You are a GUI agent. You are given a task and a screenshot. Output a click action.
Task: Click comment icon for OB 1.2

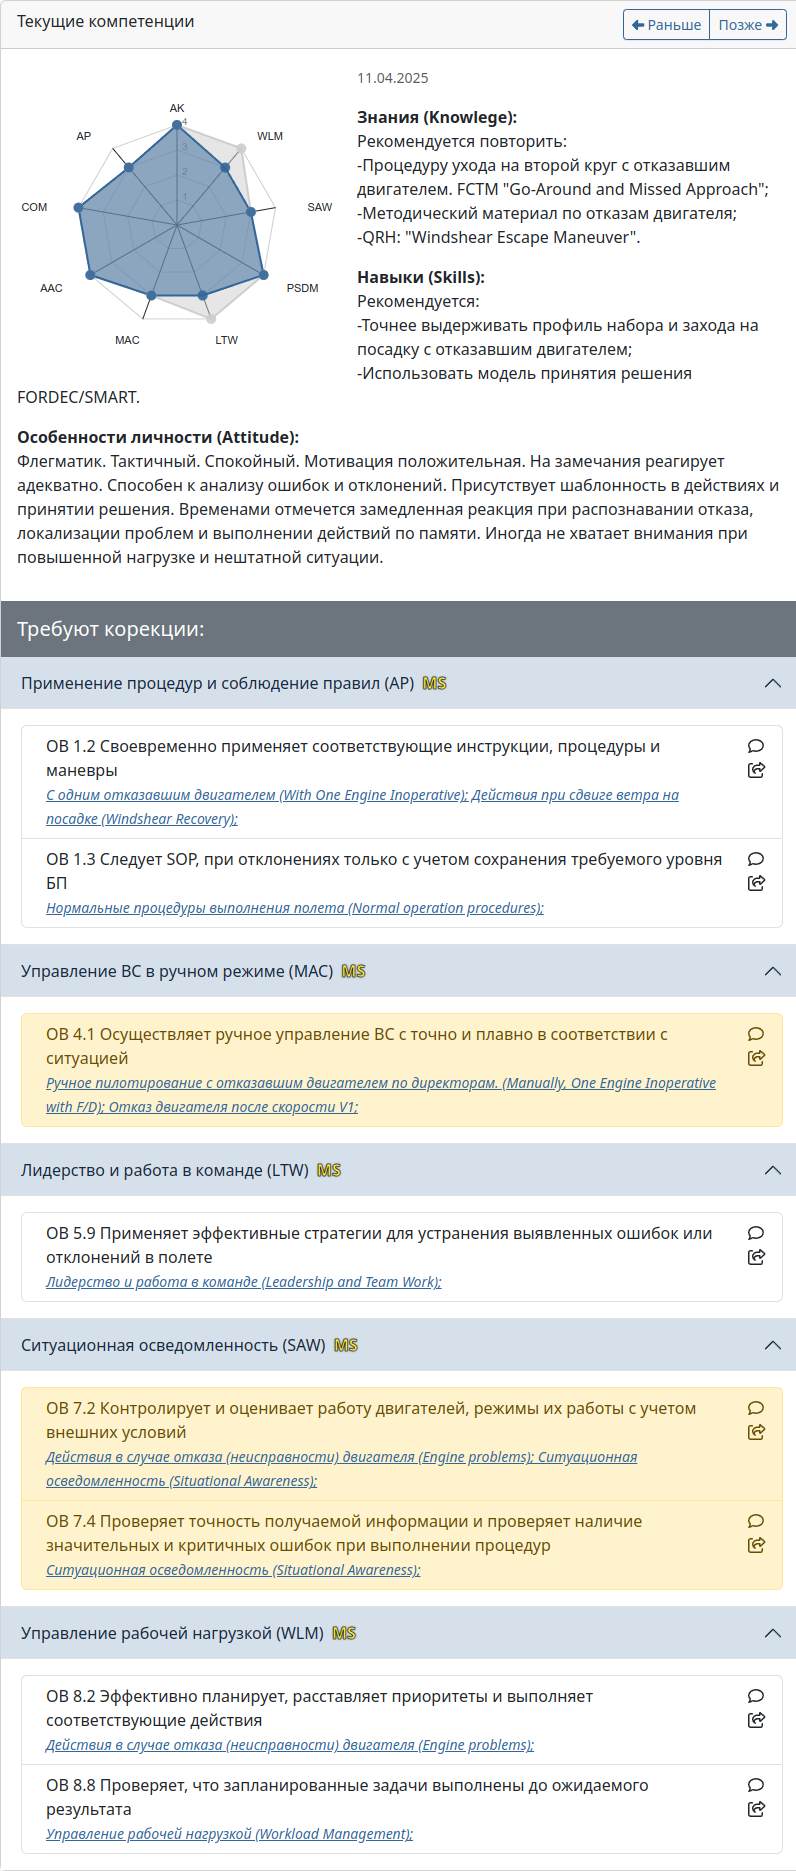click(756, 746)
